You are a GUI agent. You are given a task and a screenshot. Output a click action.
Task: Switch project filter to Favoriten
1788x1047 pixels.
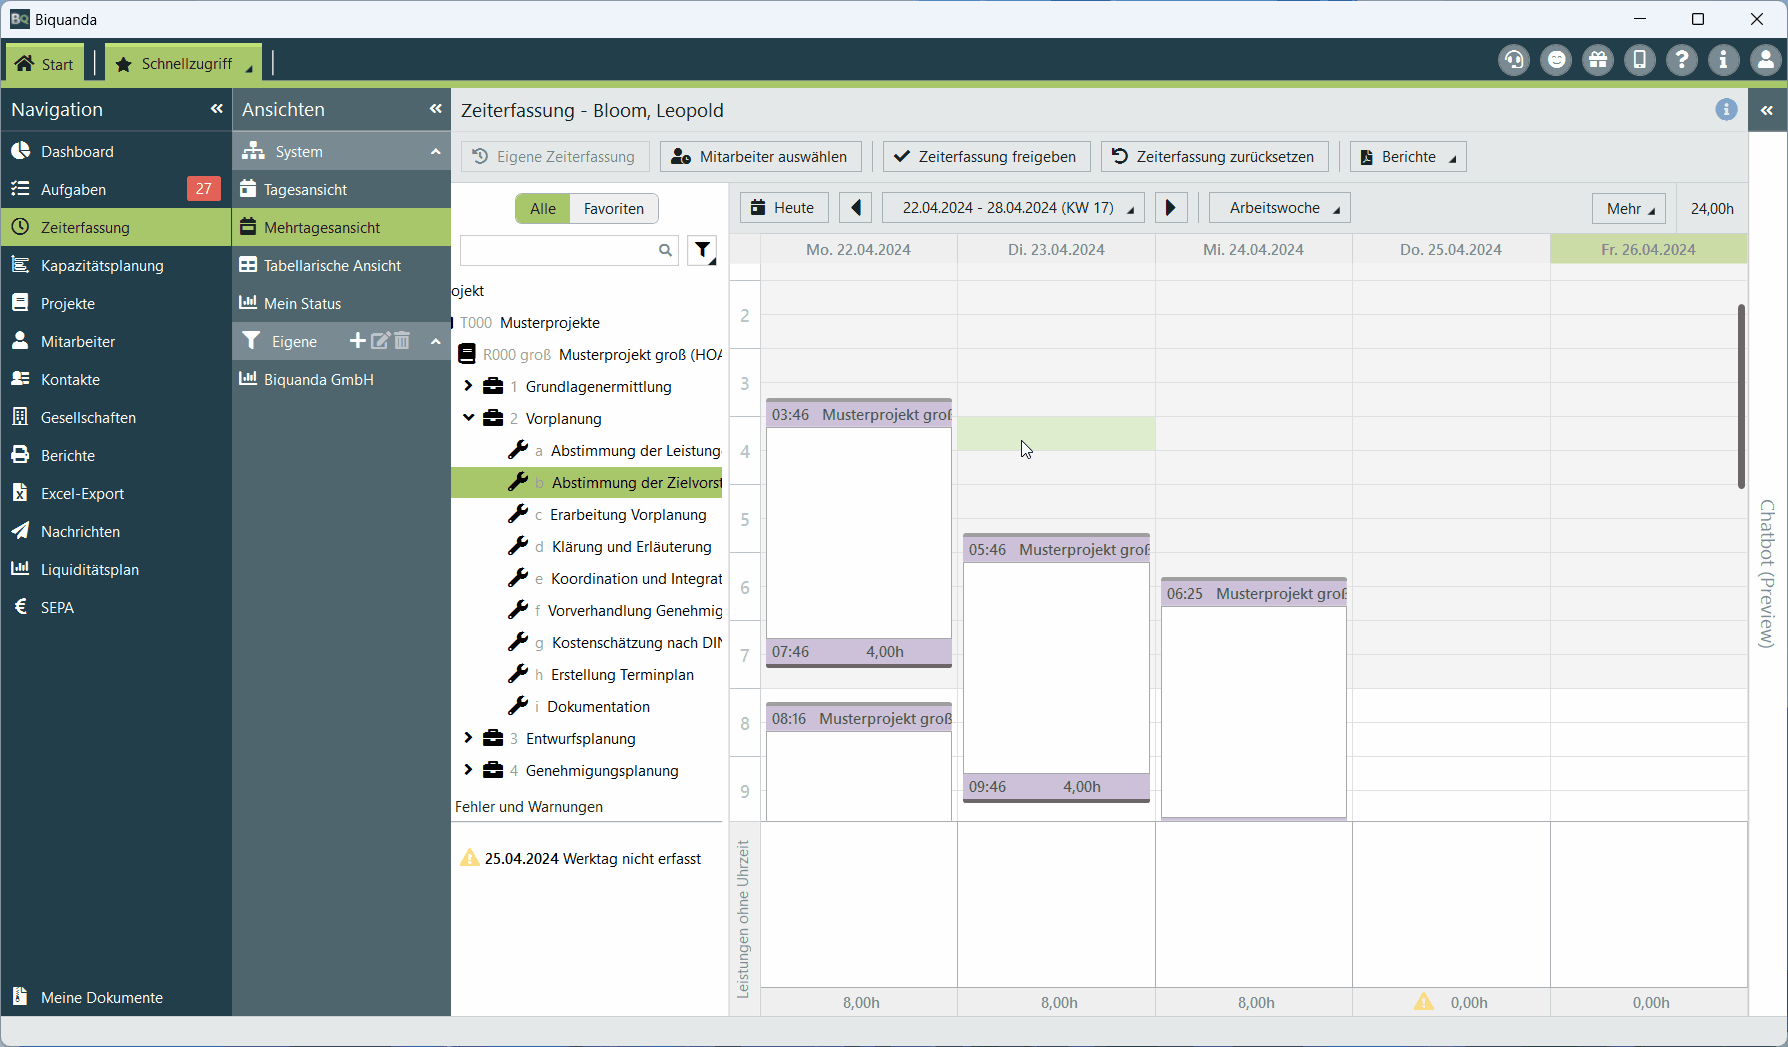[613, 209]
